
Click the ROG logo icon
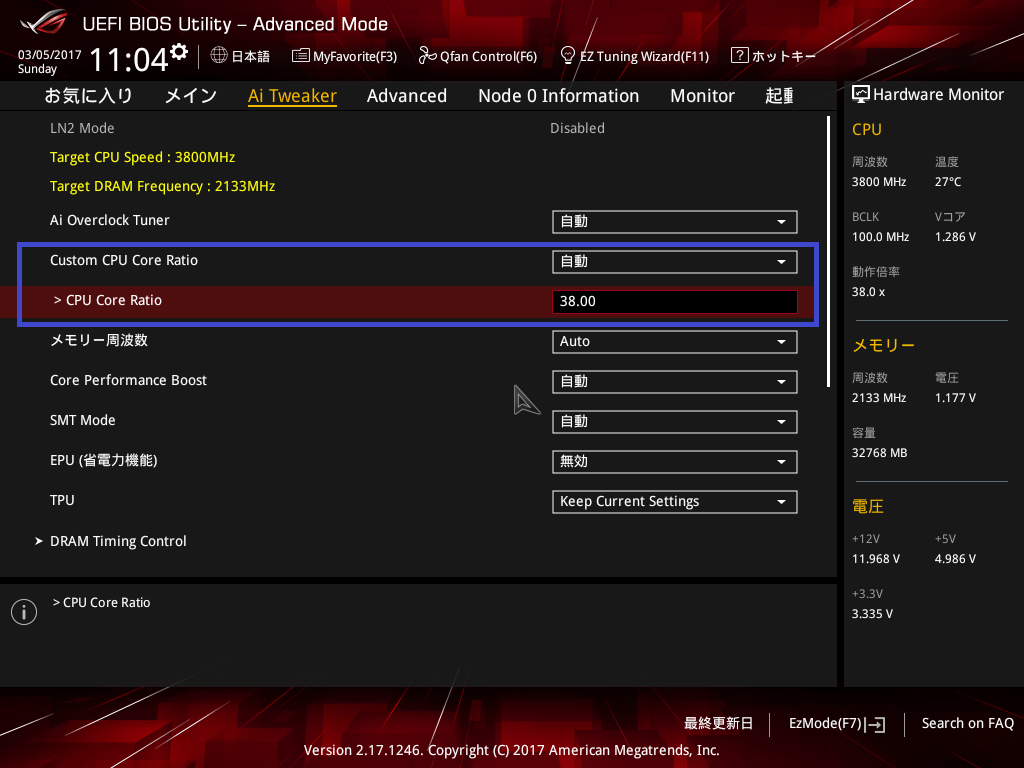point(42,24)
